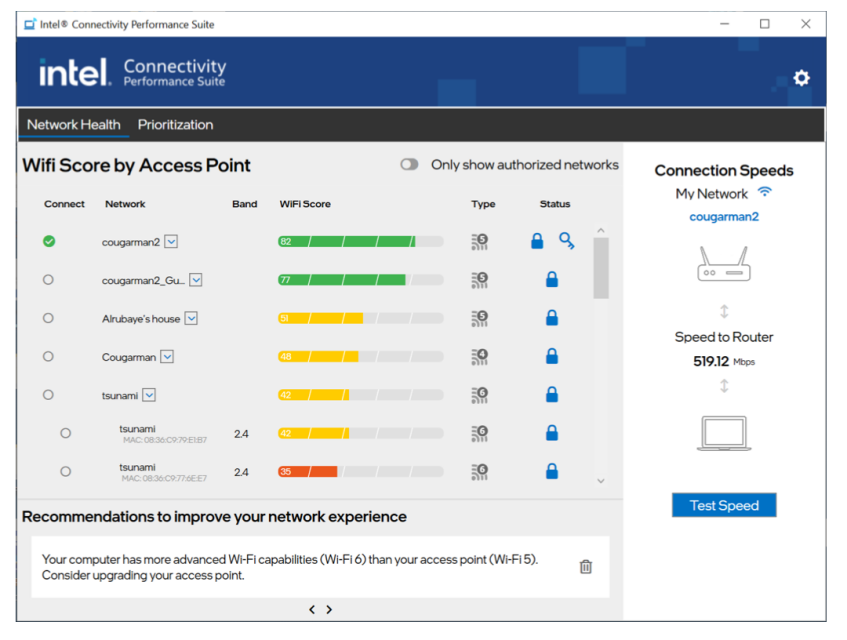Click the lock icon for Alrubaye's house
847x640 pixels.
[552, 318]
